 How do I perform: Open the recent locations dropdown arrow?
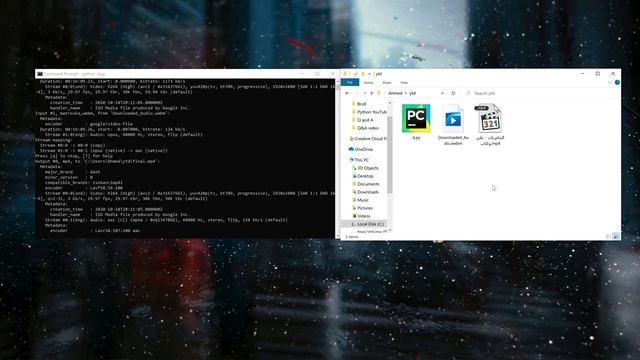tap(364, 93)
